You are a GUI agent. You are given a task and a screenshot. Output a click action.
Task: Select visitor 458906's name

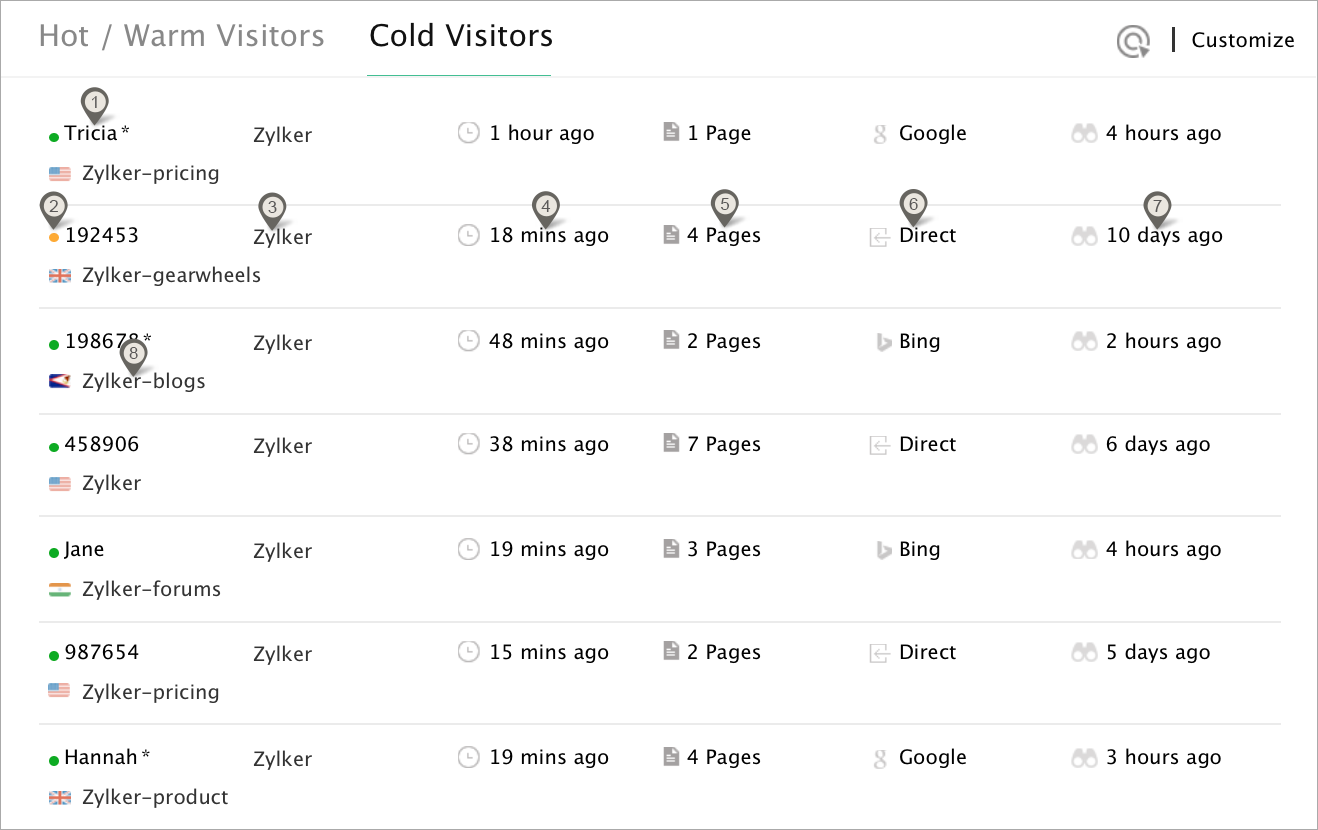coord(102,444)
